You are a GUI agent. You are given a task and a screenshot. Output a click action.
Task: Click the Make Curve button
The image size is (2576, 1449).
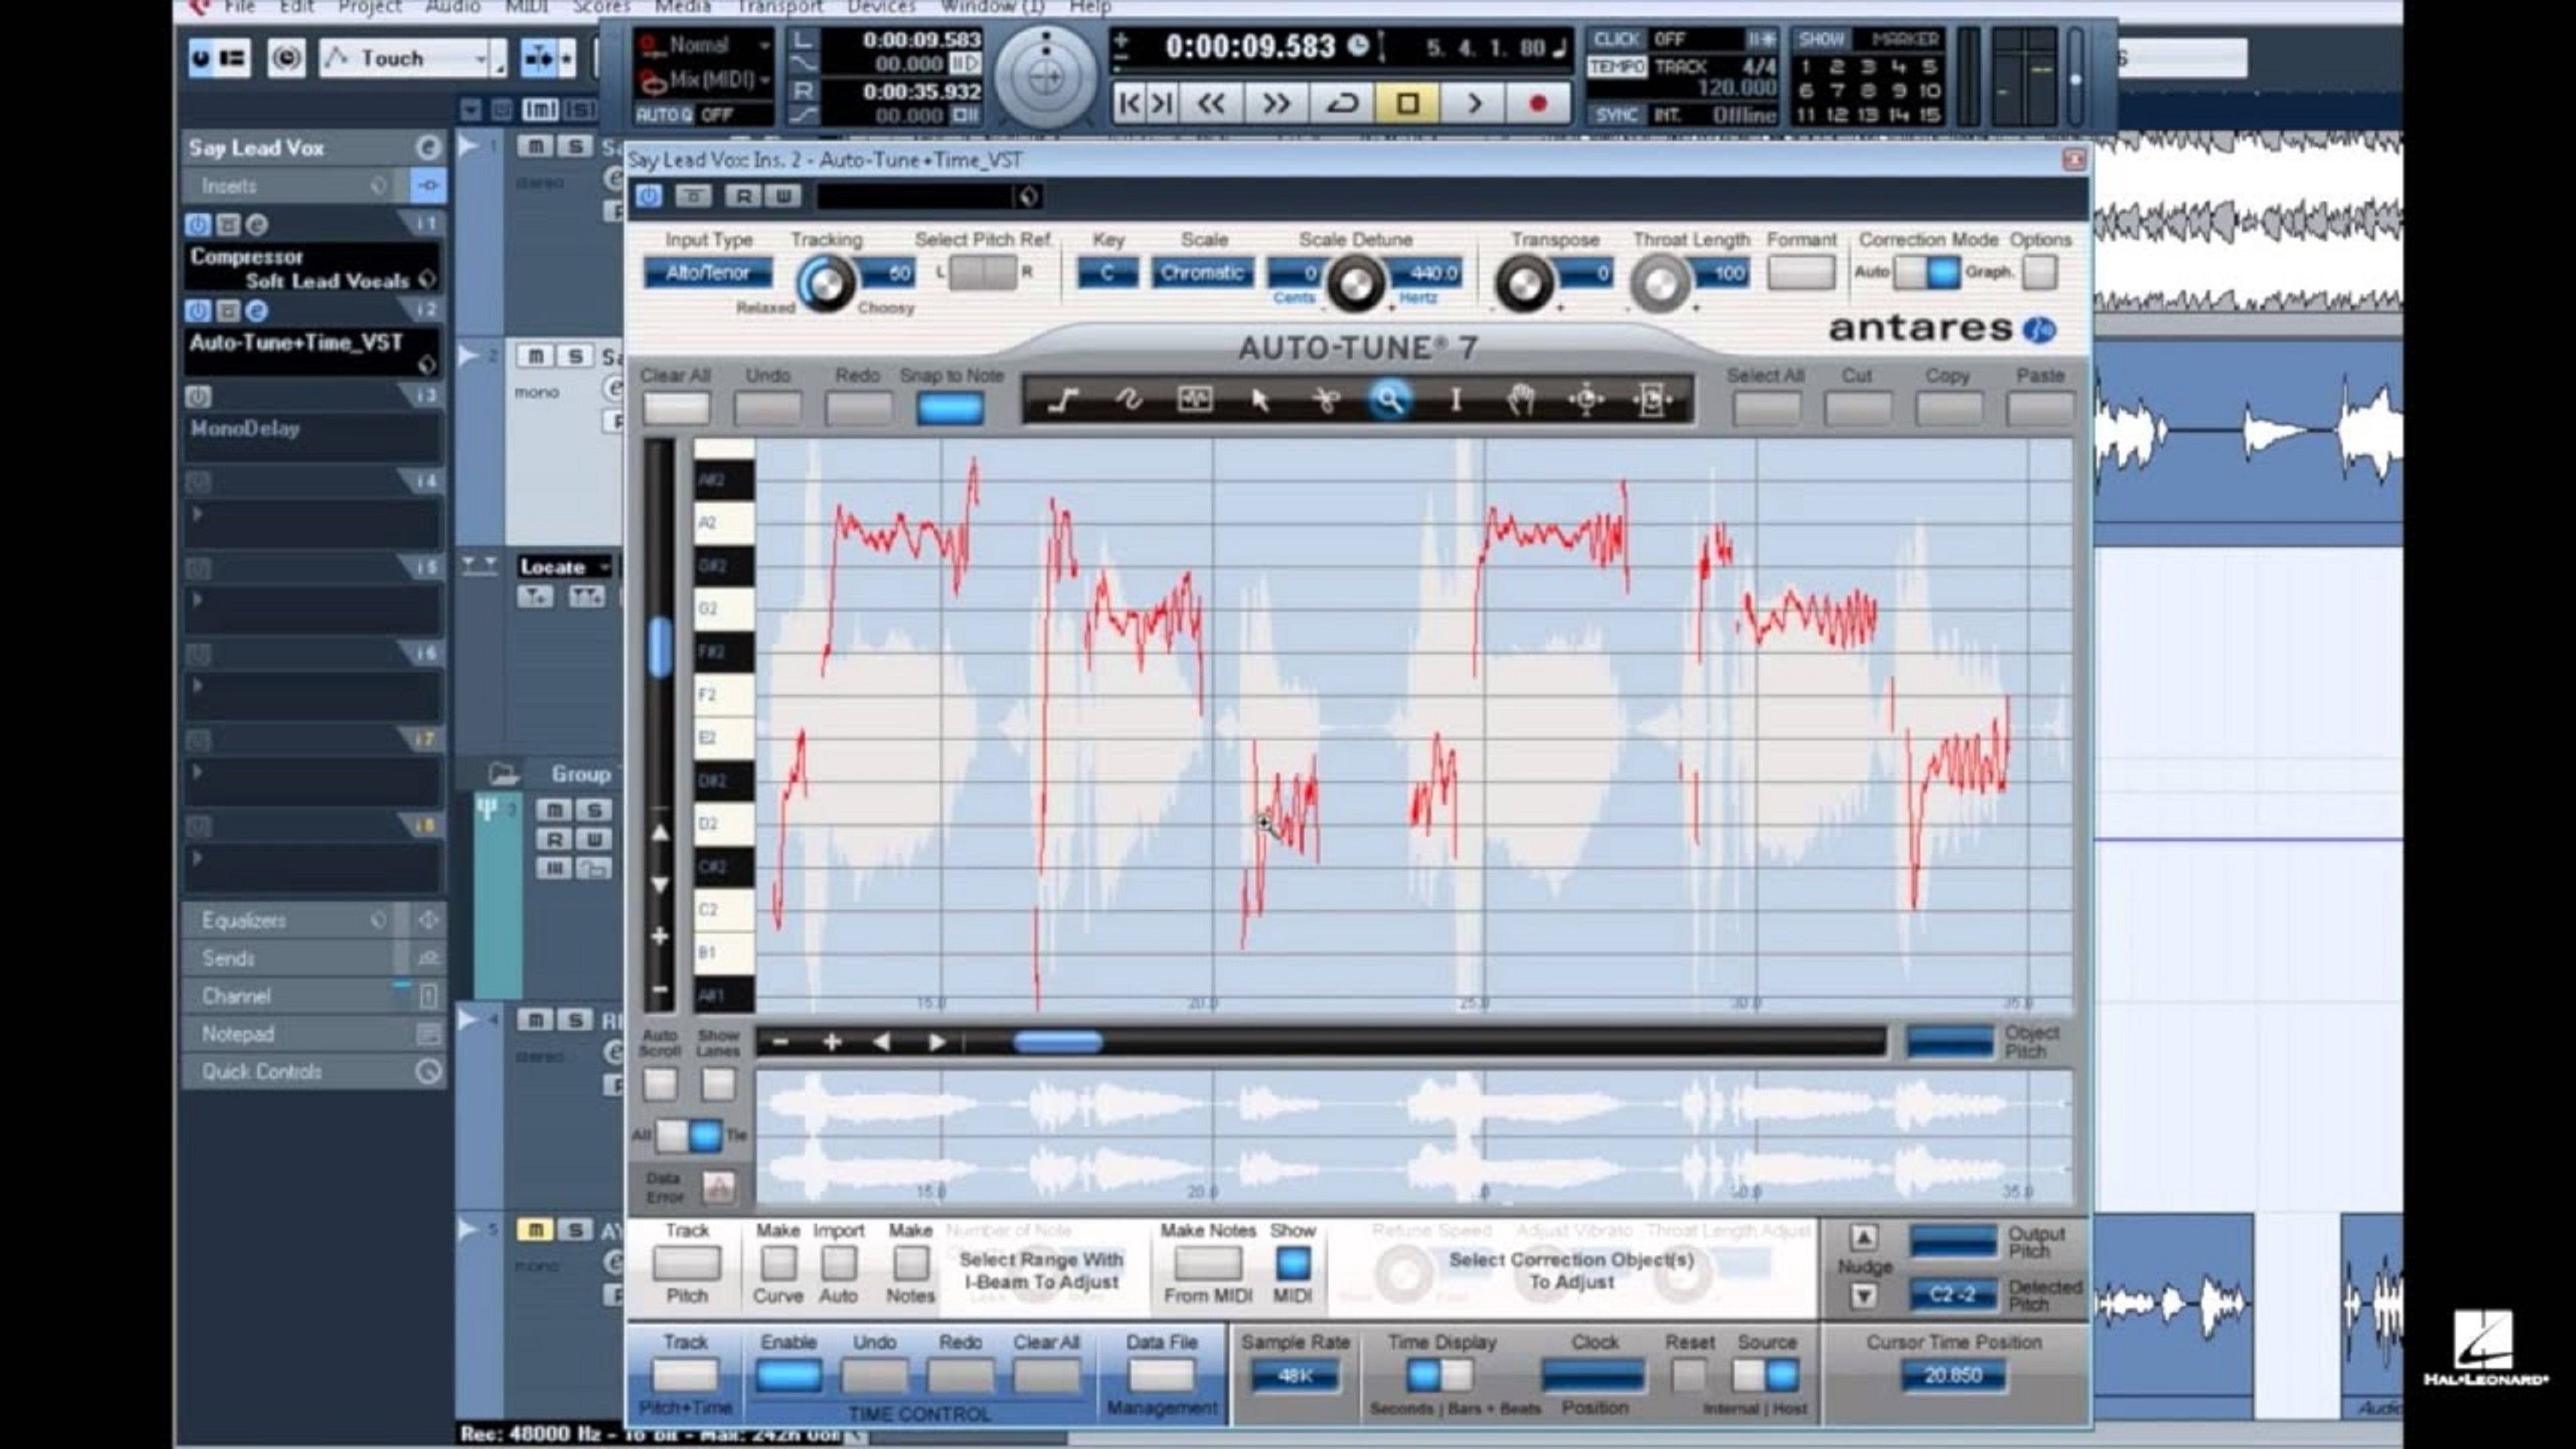pos(778,1264)
